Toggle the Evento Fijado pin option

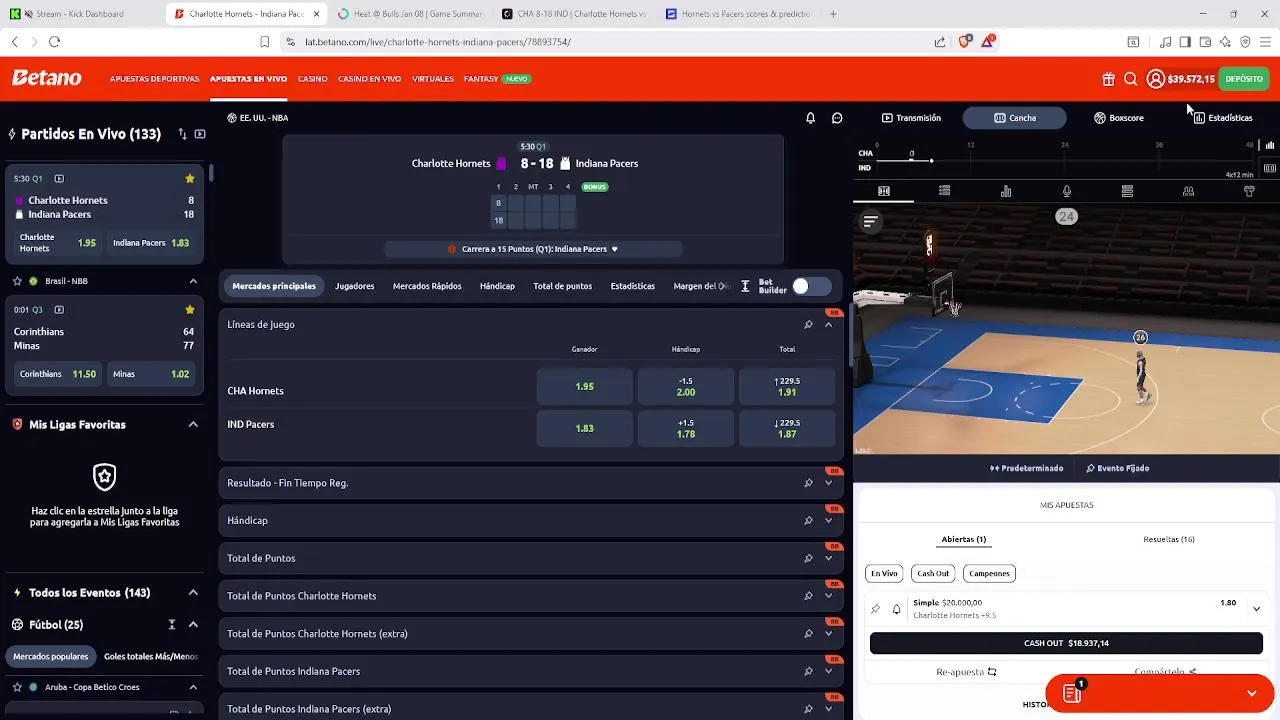pyautogui.click(x=1117, y=468)
